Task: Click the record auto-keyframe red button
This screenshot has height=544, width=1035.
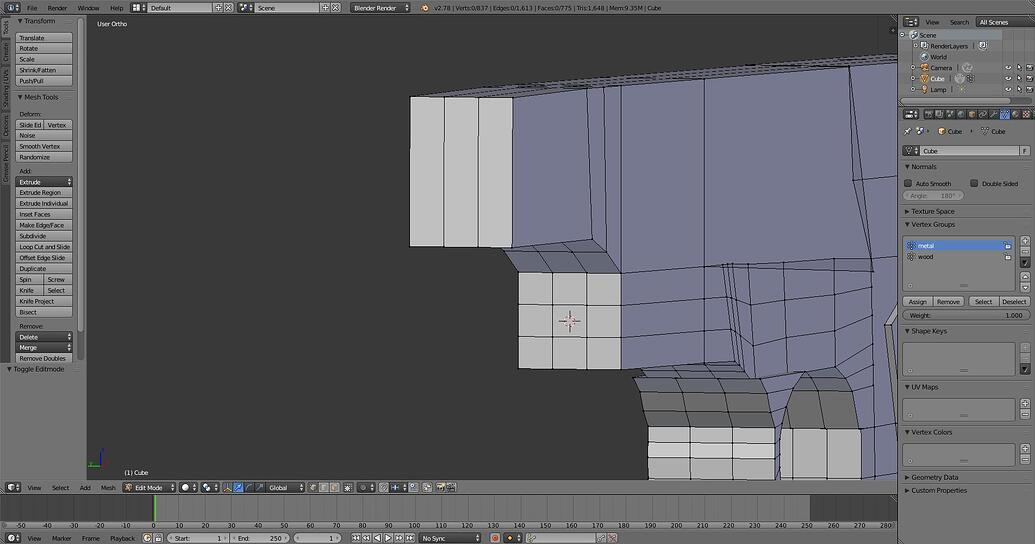Action: click(x=495, y=538)
